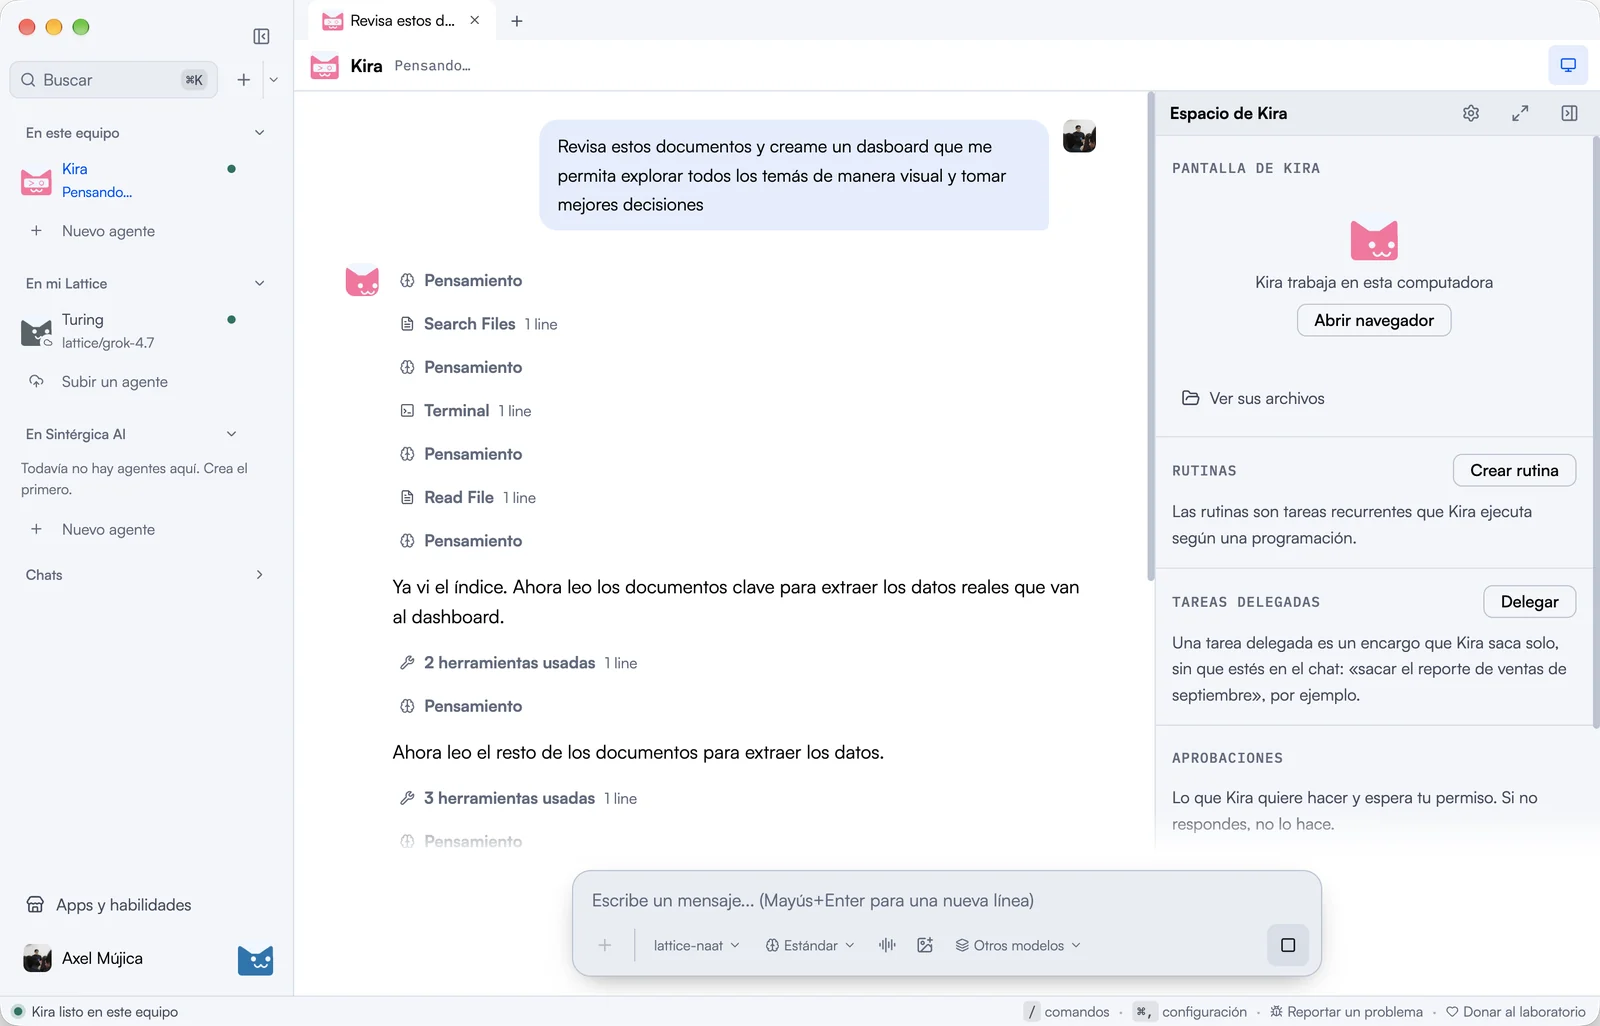Open the Estándar mode dropdown
The width and height of the screenshot is (1600, 1026).
[x=810, y=945]
